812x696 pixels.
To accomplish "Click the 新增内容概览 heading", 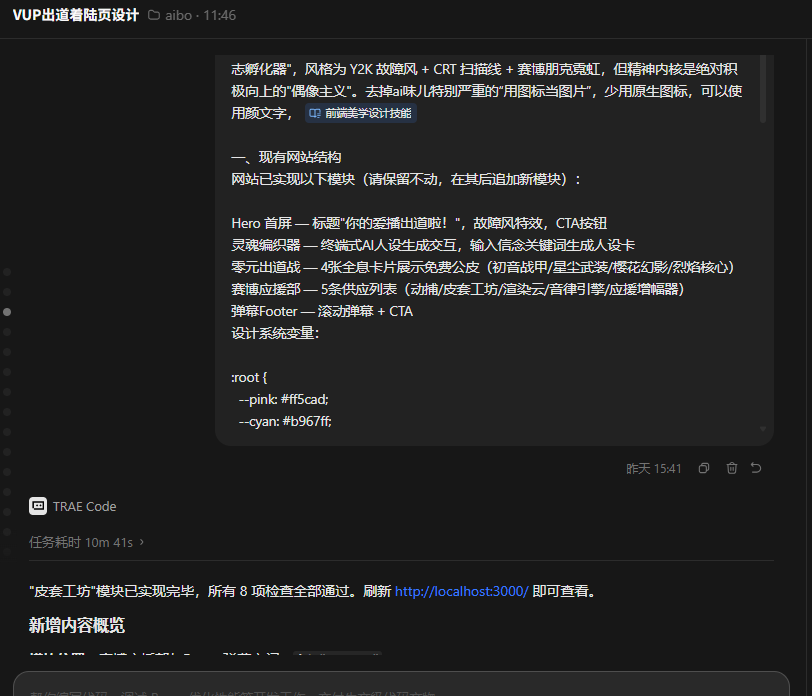I will pos(77,626).
